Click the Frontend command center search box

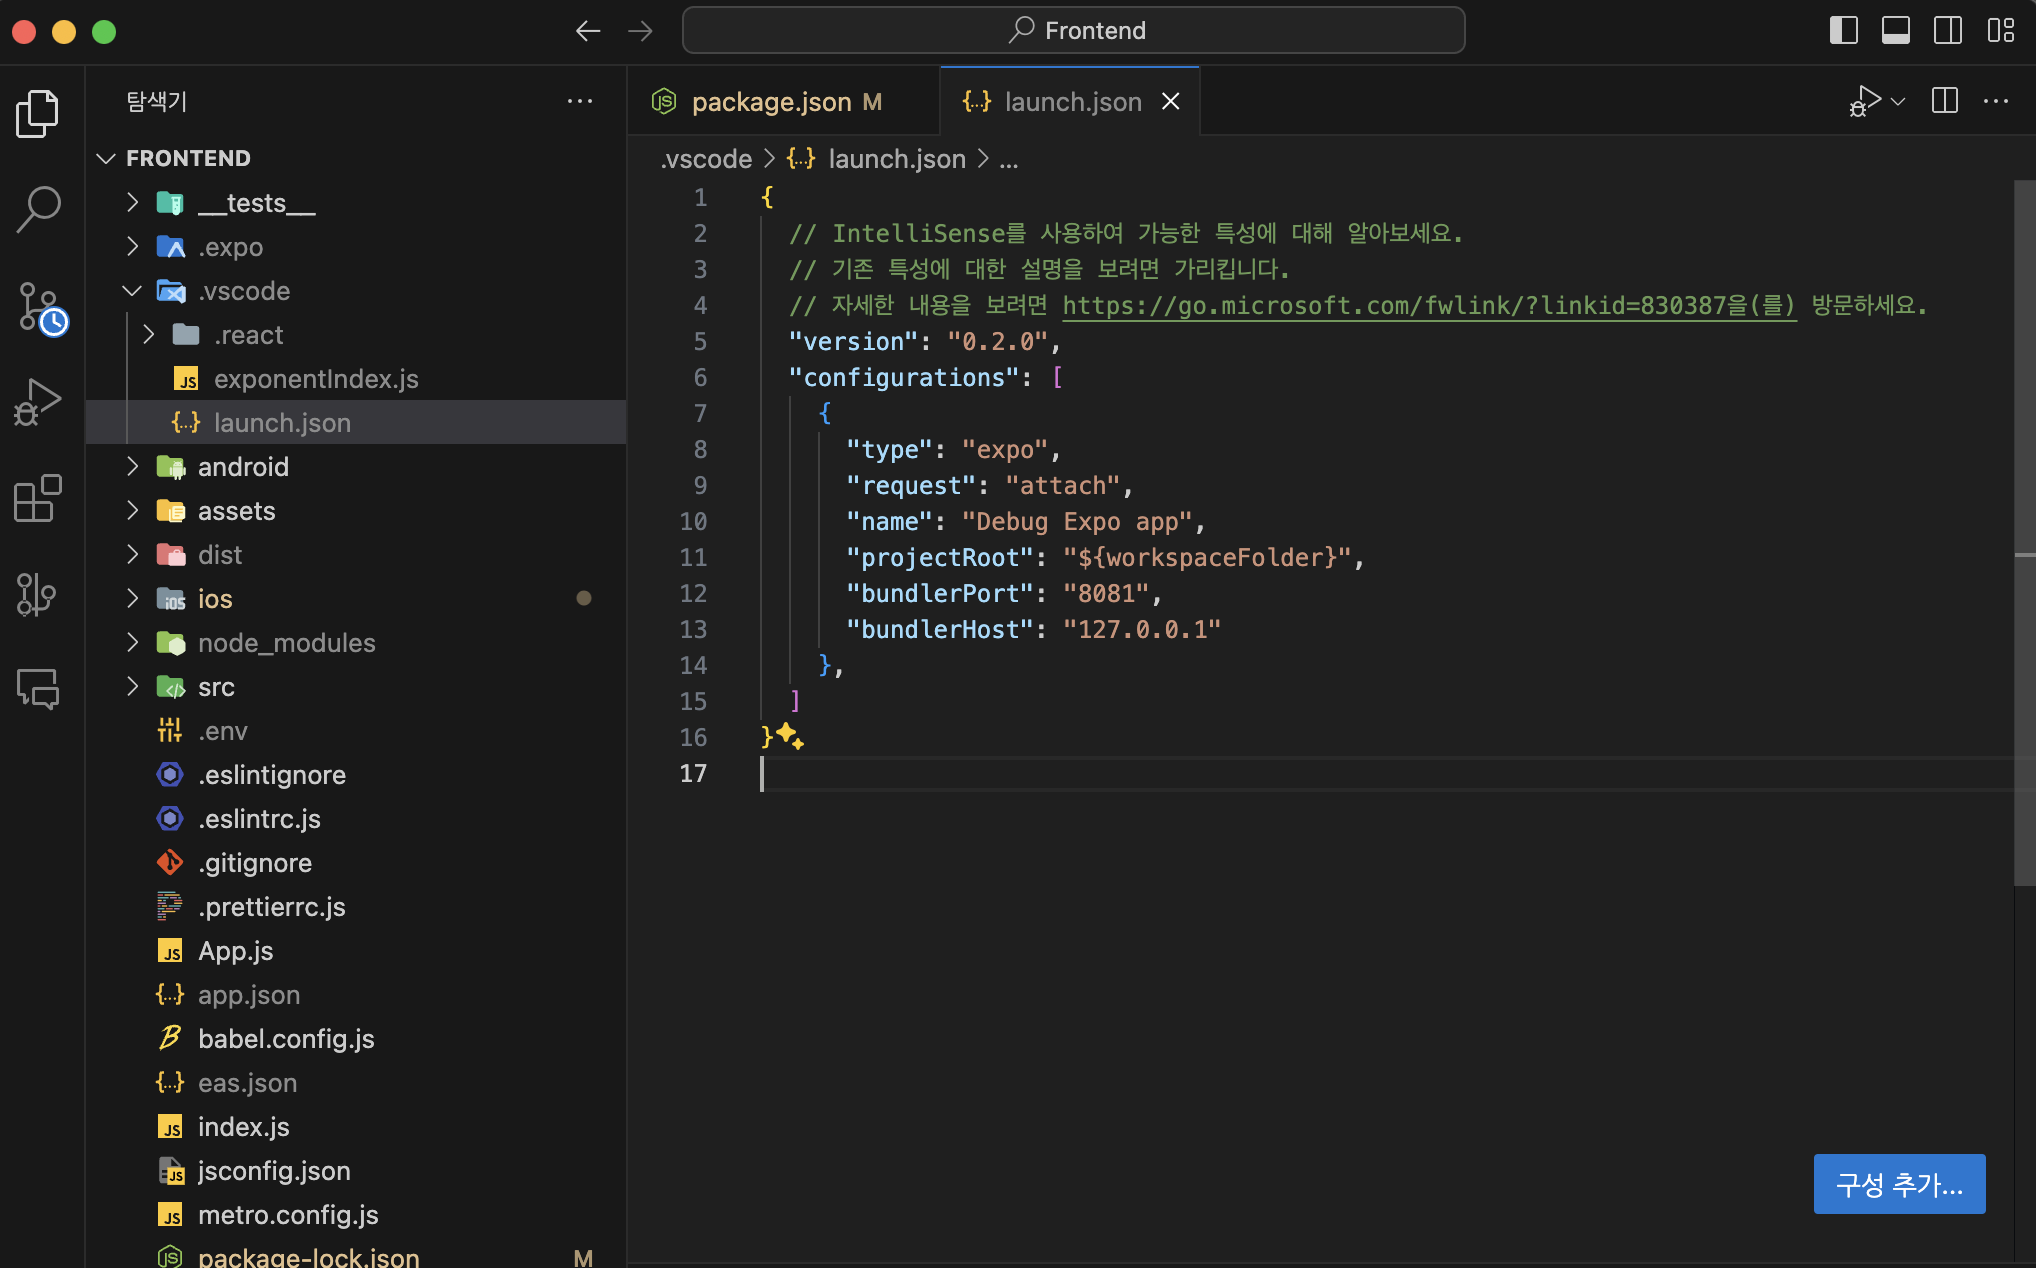(1074, 30)
